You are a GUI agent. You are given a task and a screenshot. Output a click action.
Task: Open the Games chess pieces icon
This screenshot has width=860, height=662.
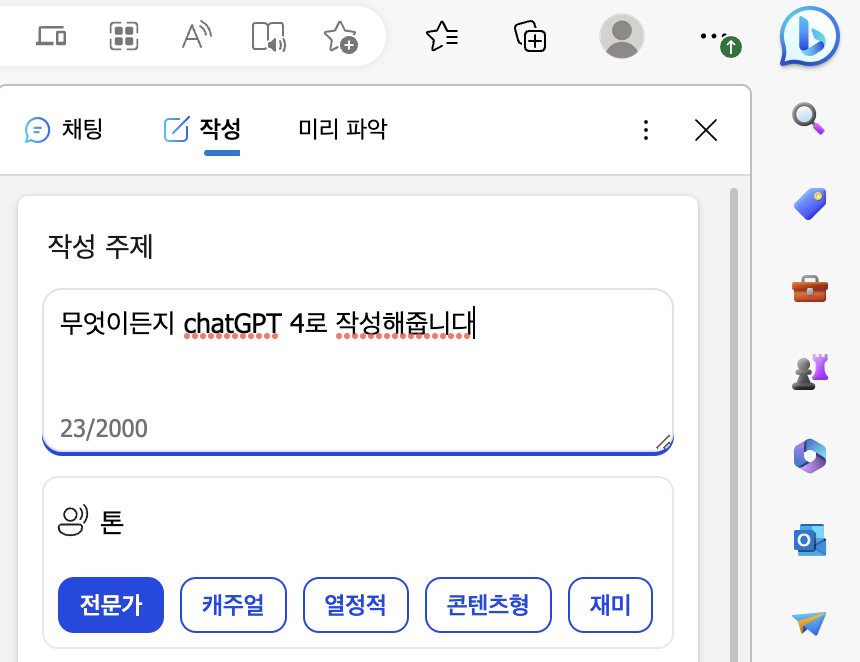tap(810, 372)
